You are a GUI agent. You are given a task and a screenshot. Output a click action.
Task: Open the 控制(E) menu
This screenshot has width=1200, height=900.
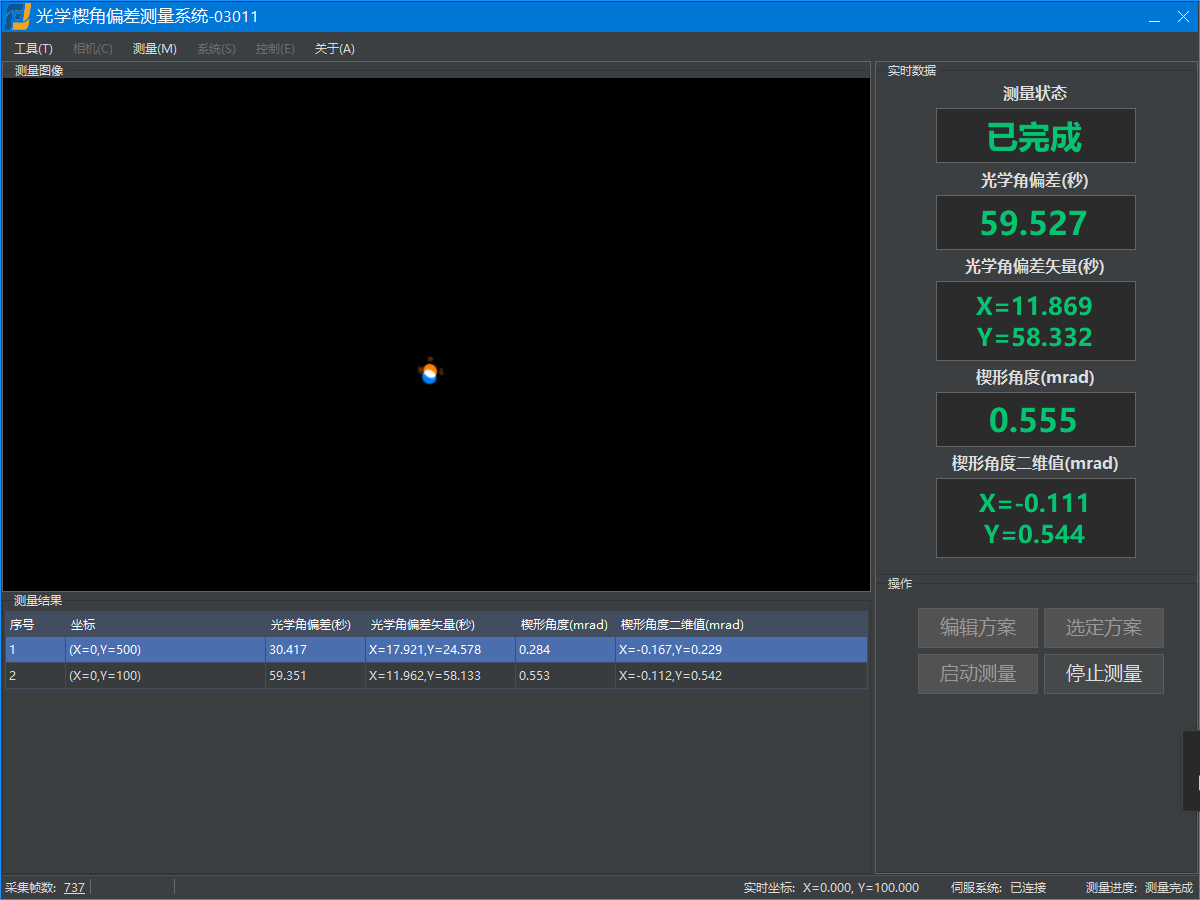coord(275,49)
